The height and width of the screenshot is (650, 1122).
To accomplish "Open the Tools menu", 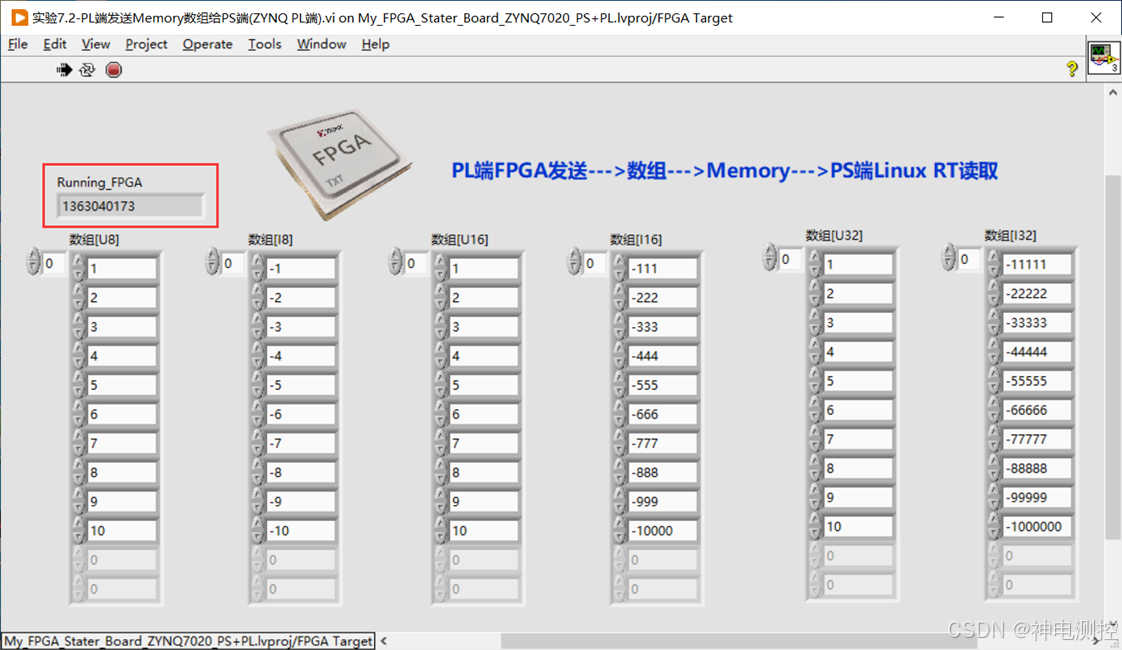I will [x=264, y=44].
